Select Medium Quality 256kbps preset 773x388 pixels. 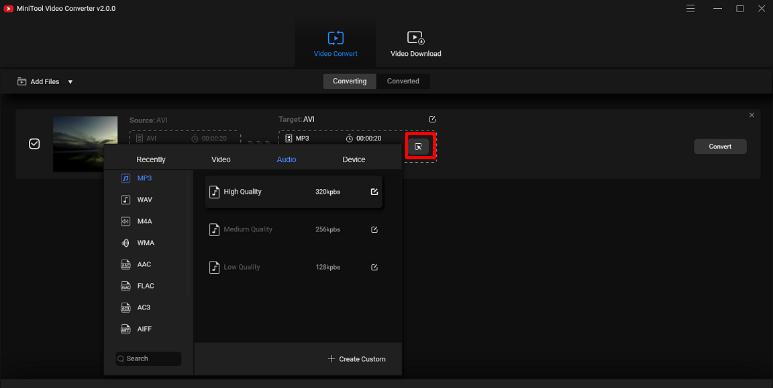(x=293, y=230)
